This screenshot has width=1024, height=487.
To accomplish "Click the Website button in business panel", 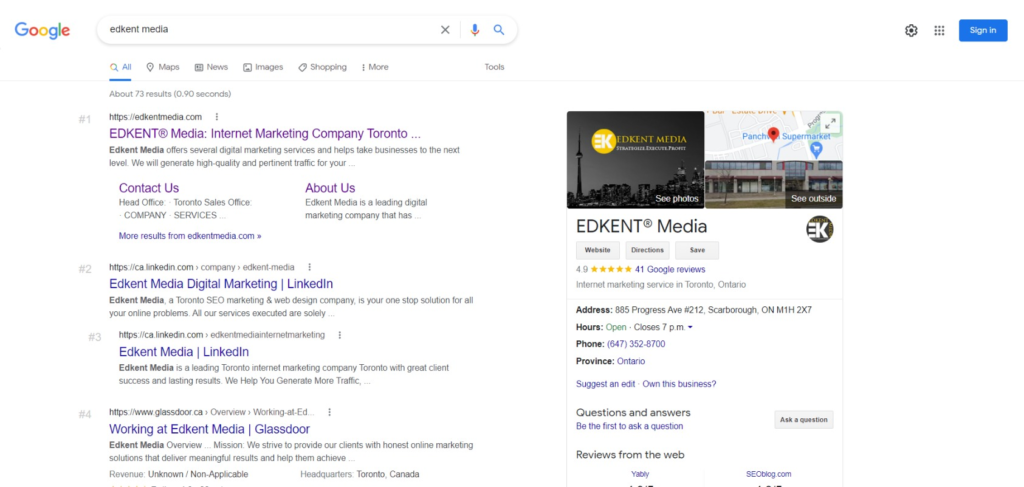I will (598, 250).
